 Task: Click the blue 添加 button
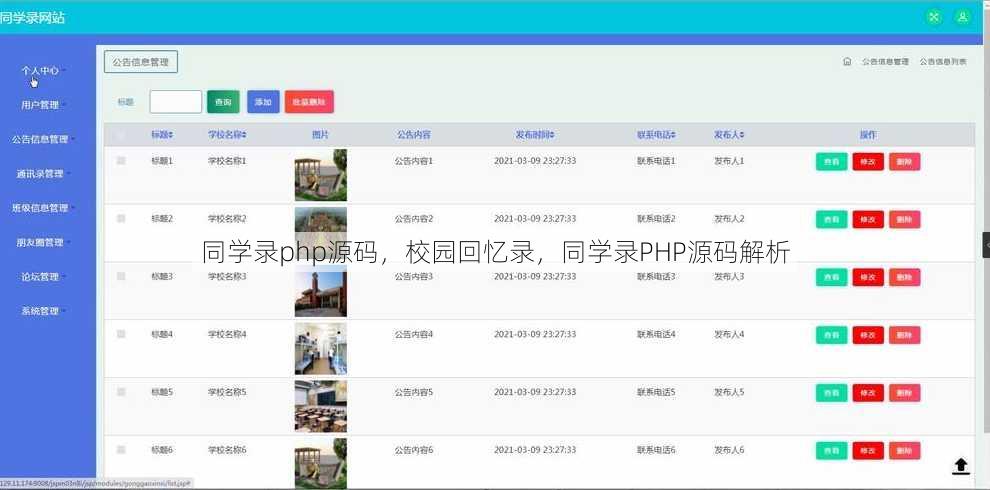[263, 102]
